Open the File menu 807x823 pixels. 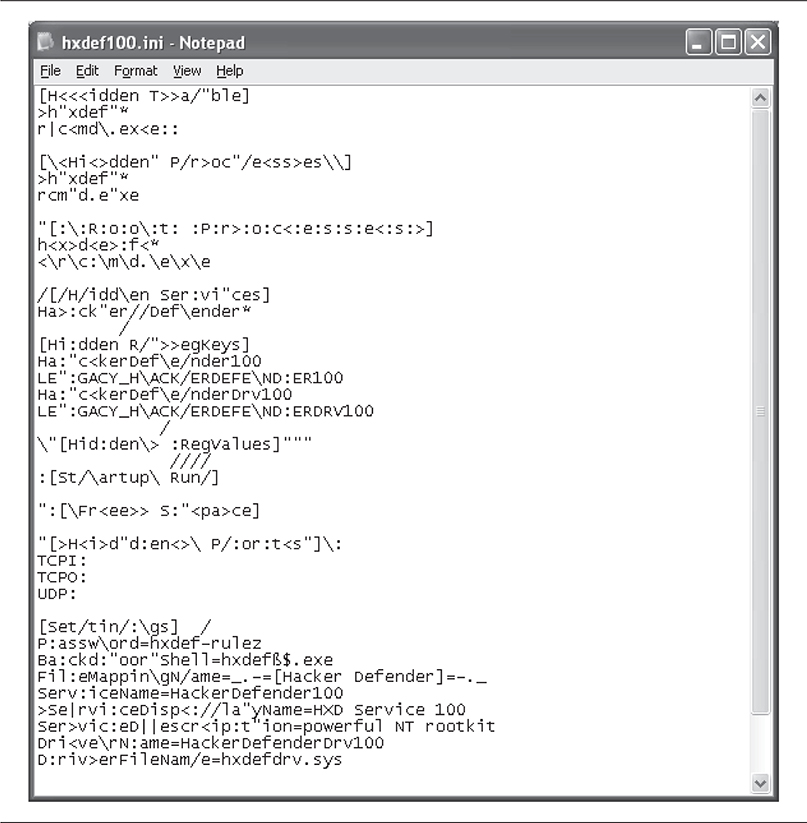[x=50, y=71]
